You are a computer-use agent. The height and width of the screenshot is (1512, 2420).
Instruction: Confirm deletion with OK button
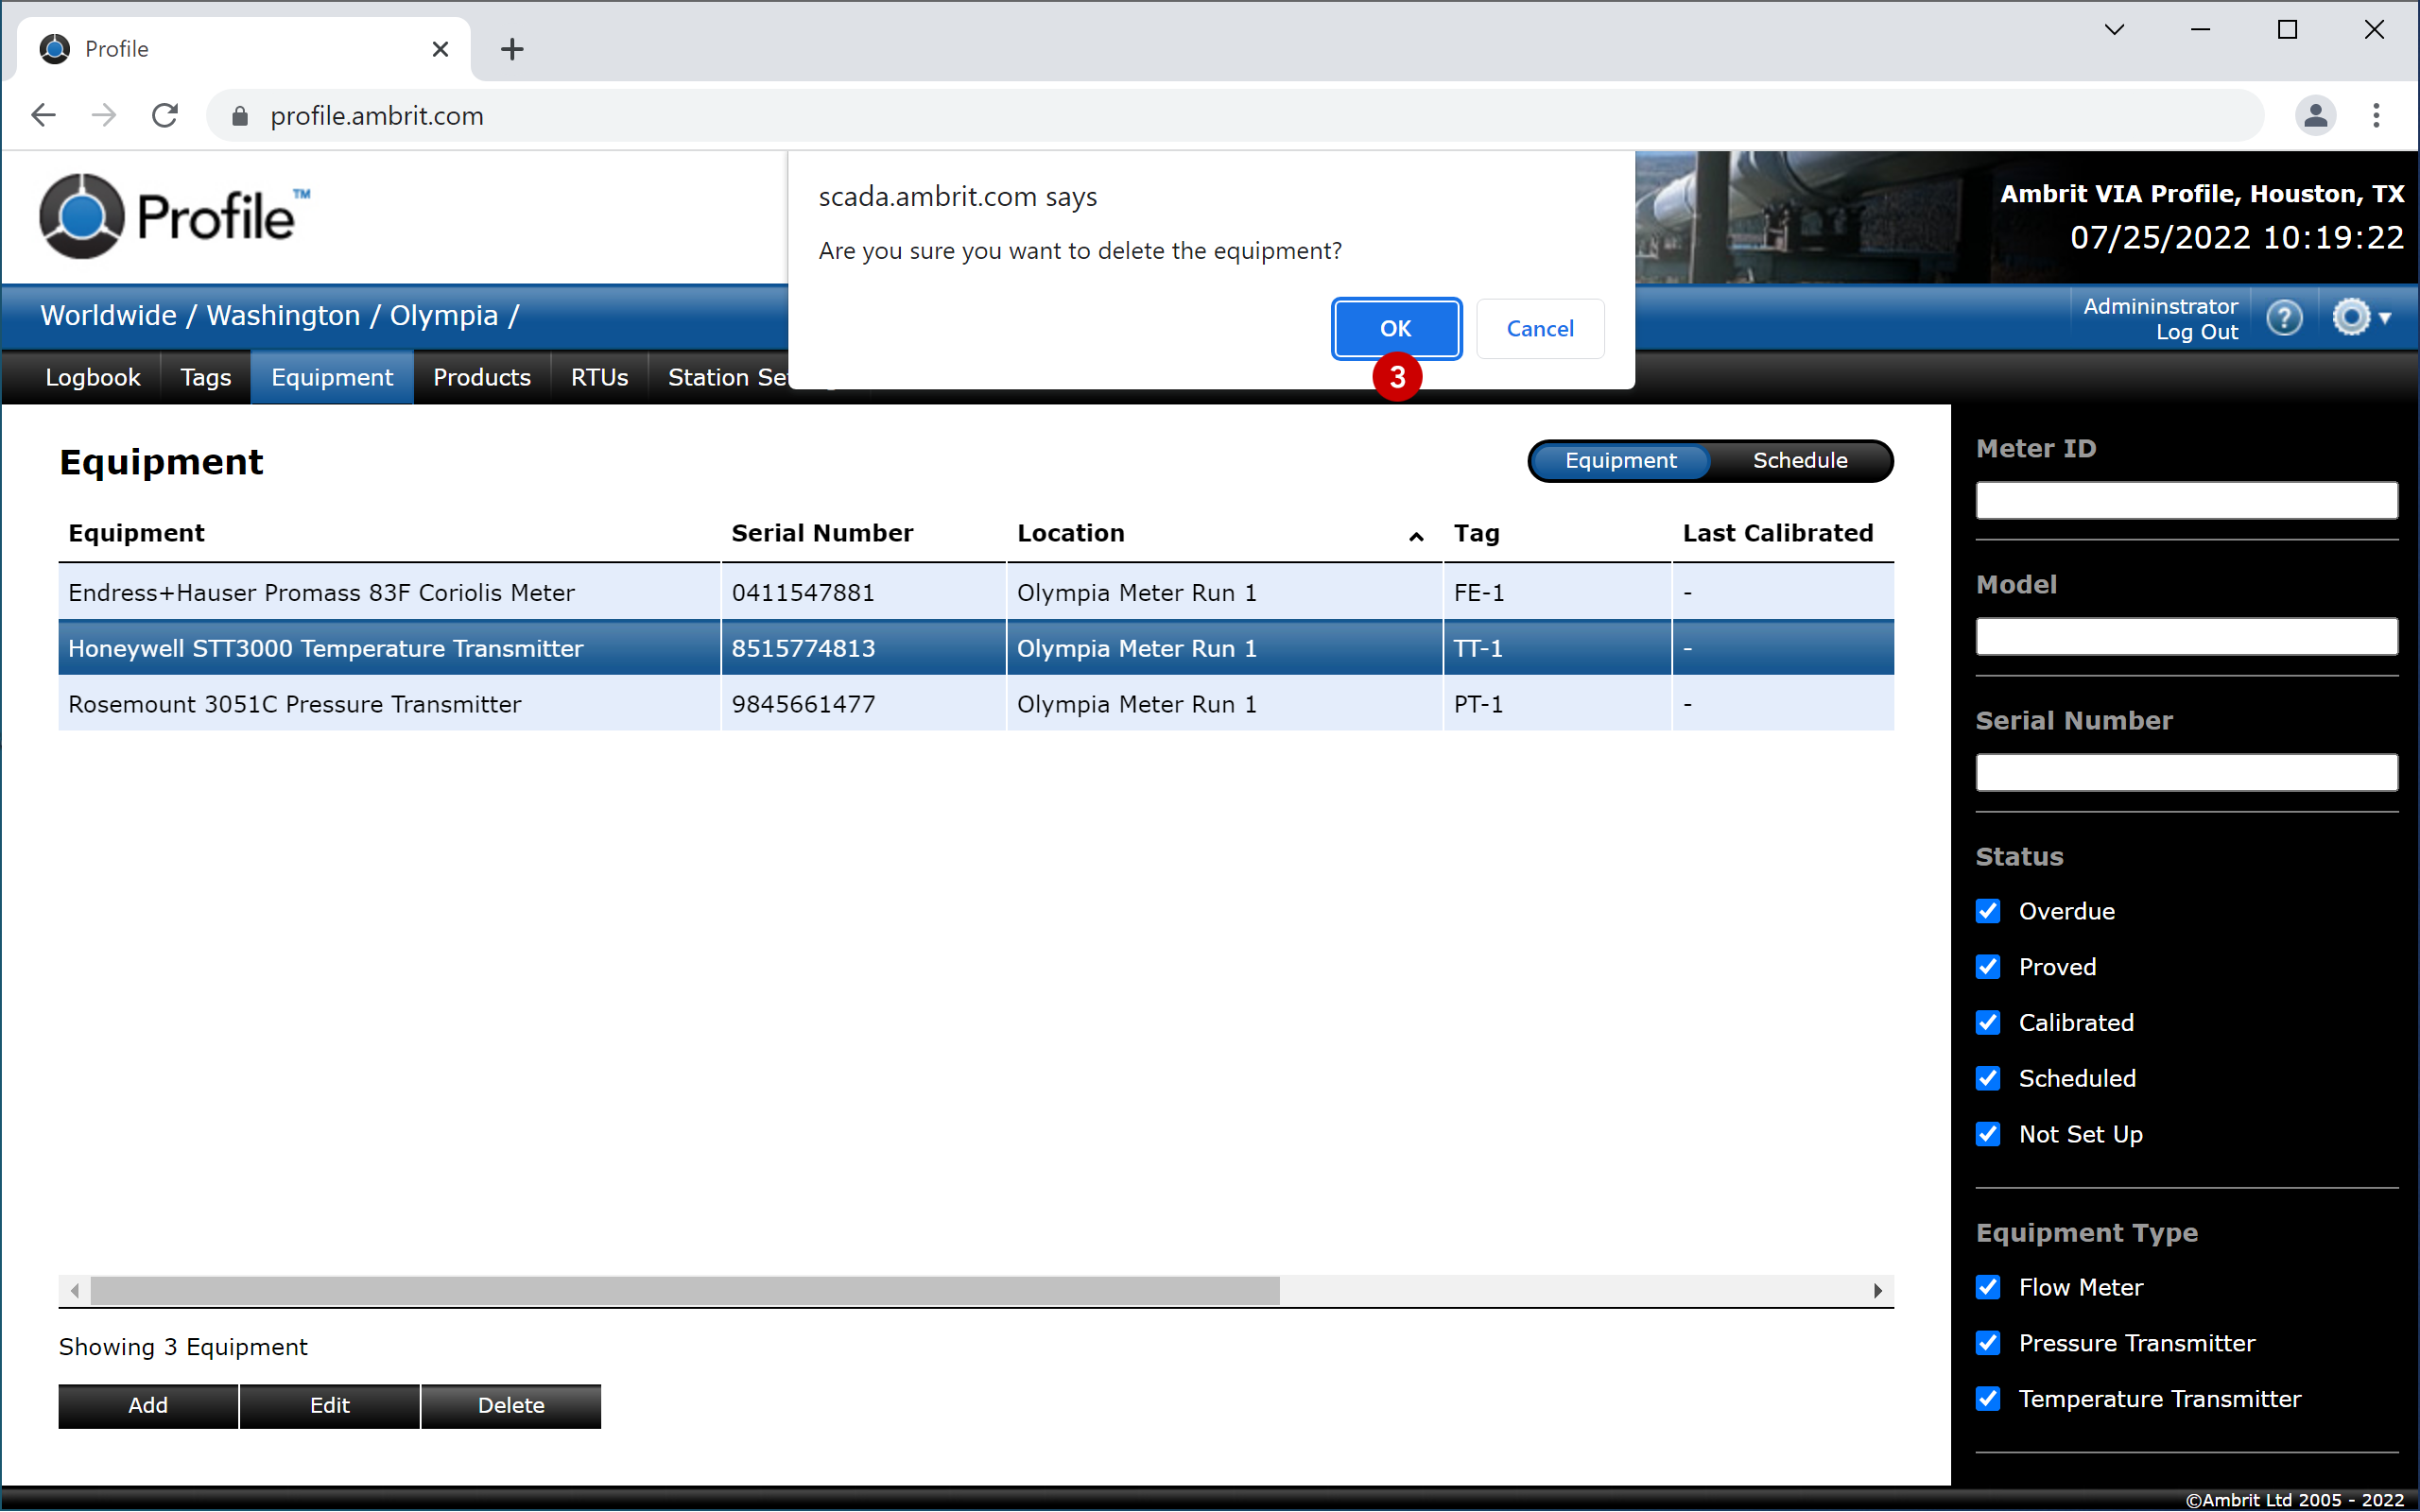click(1396, 328)
